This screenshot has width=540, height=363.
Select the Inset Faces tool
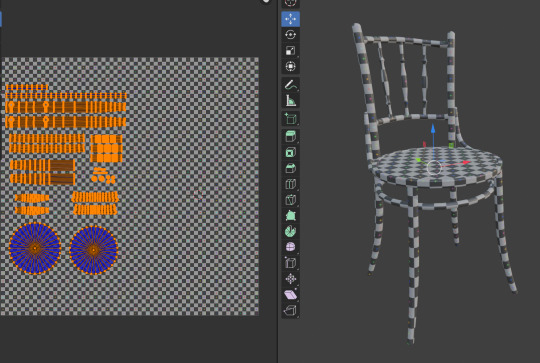pyautogui.click(x=290, y=152)
